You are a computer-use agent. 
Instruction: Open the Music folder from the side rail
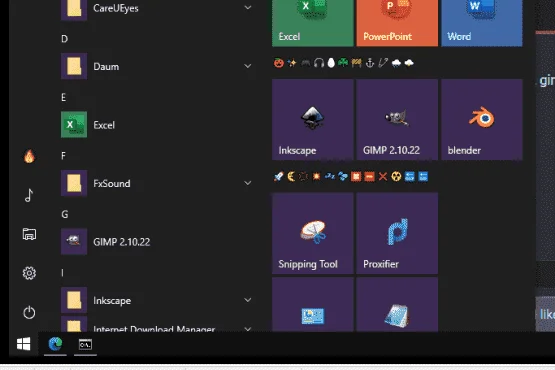29,195
